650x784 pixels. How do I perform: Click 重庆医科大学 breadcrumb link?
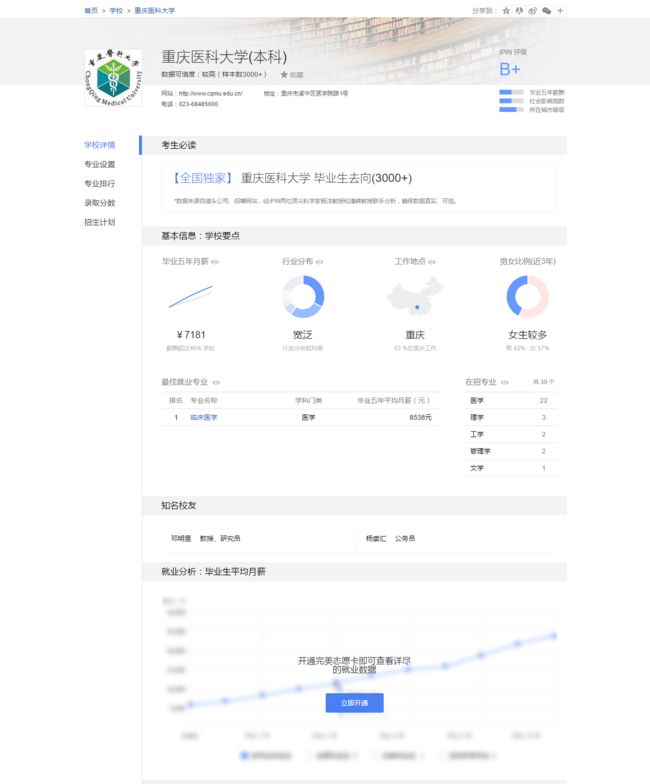(x=154, y=10)
